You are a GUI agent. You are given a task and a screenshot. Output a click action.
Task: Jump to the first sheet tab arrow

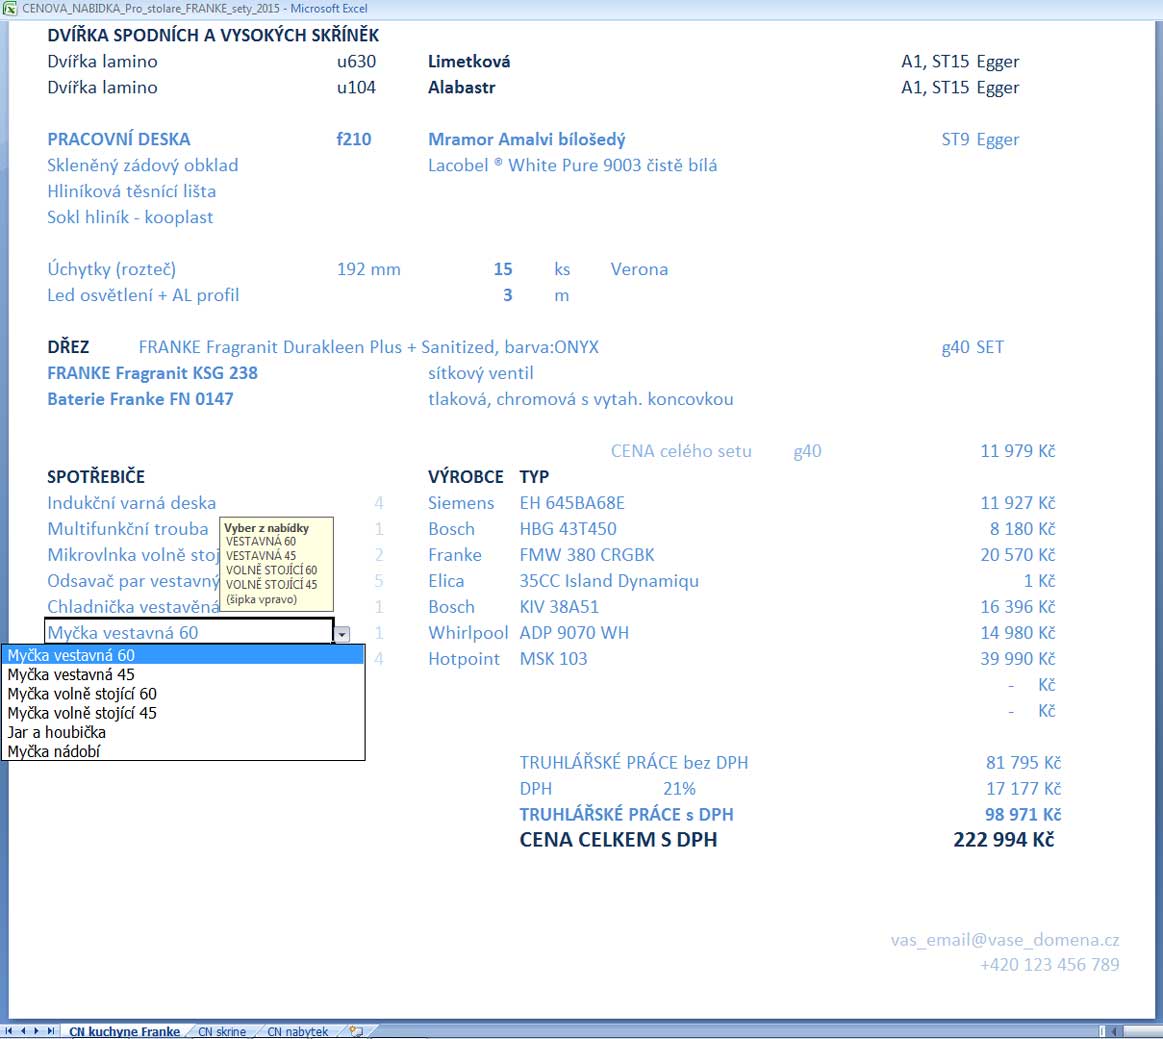[x=9, y=1031]
